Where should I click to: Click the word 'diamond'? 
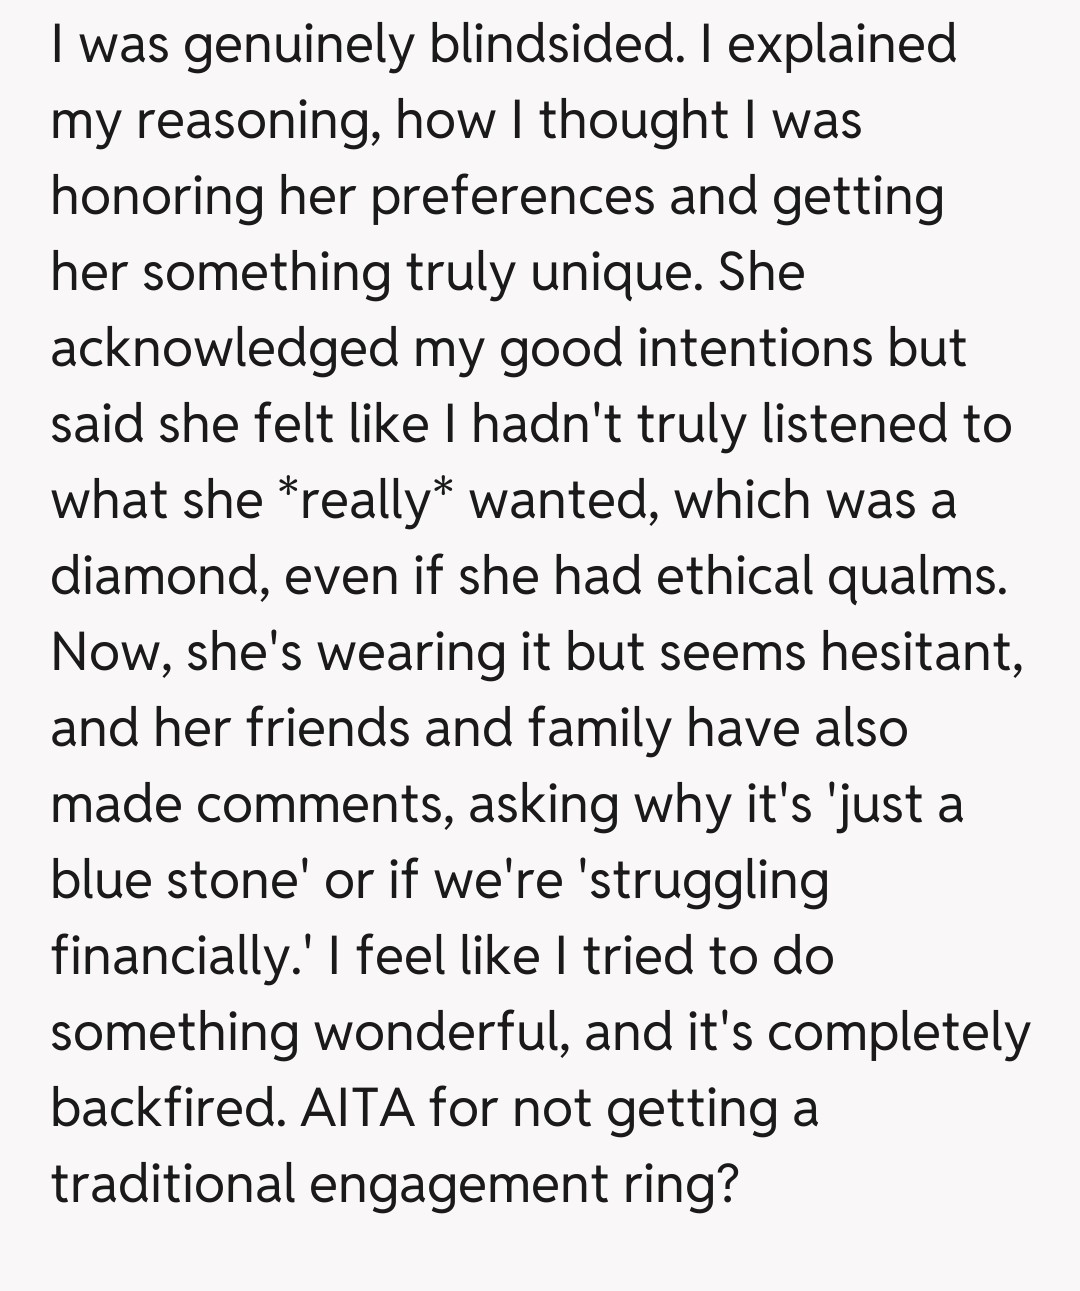coord(156,577)
